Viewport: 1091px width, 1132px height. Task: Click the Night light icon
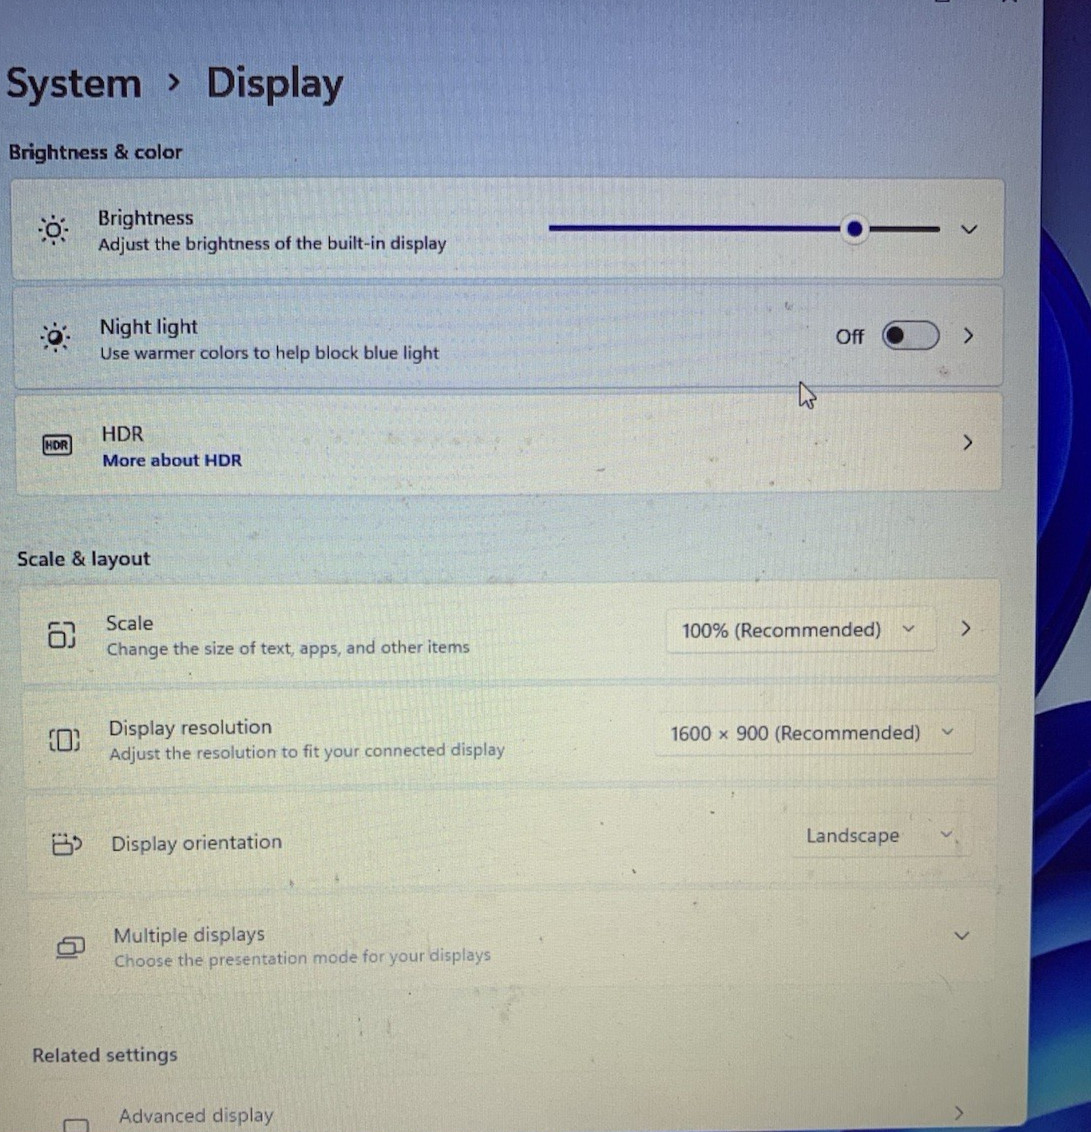55,337
